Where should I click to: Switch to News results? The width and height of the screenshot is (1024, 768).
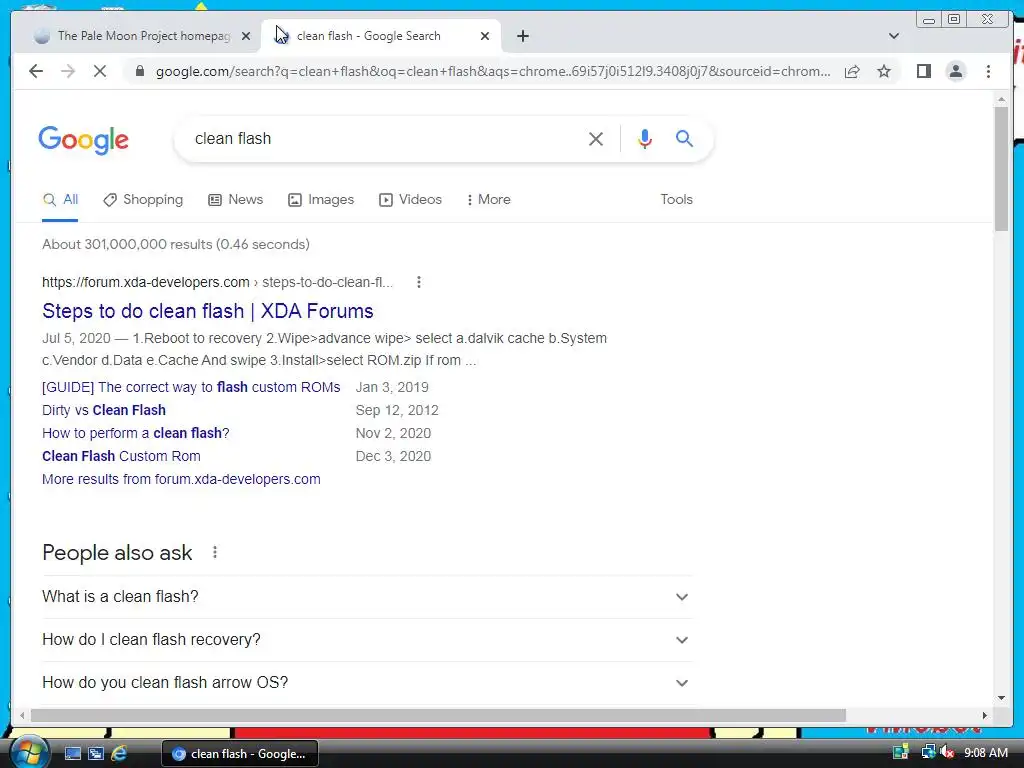click(235, 200)
